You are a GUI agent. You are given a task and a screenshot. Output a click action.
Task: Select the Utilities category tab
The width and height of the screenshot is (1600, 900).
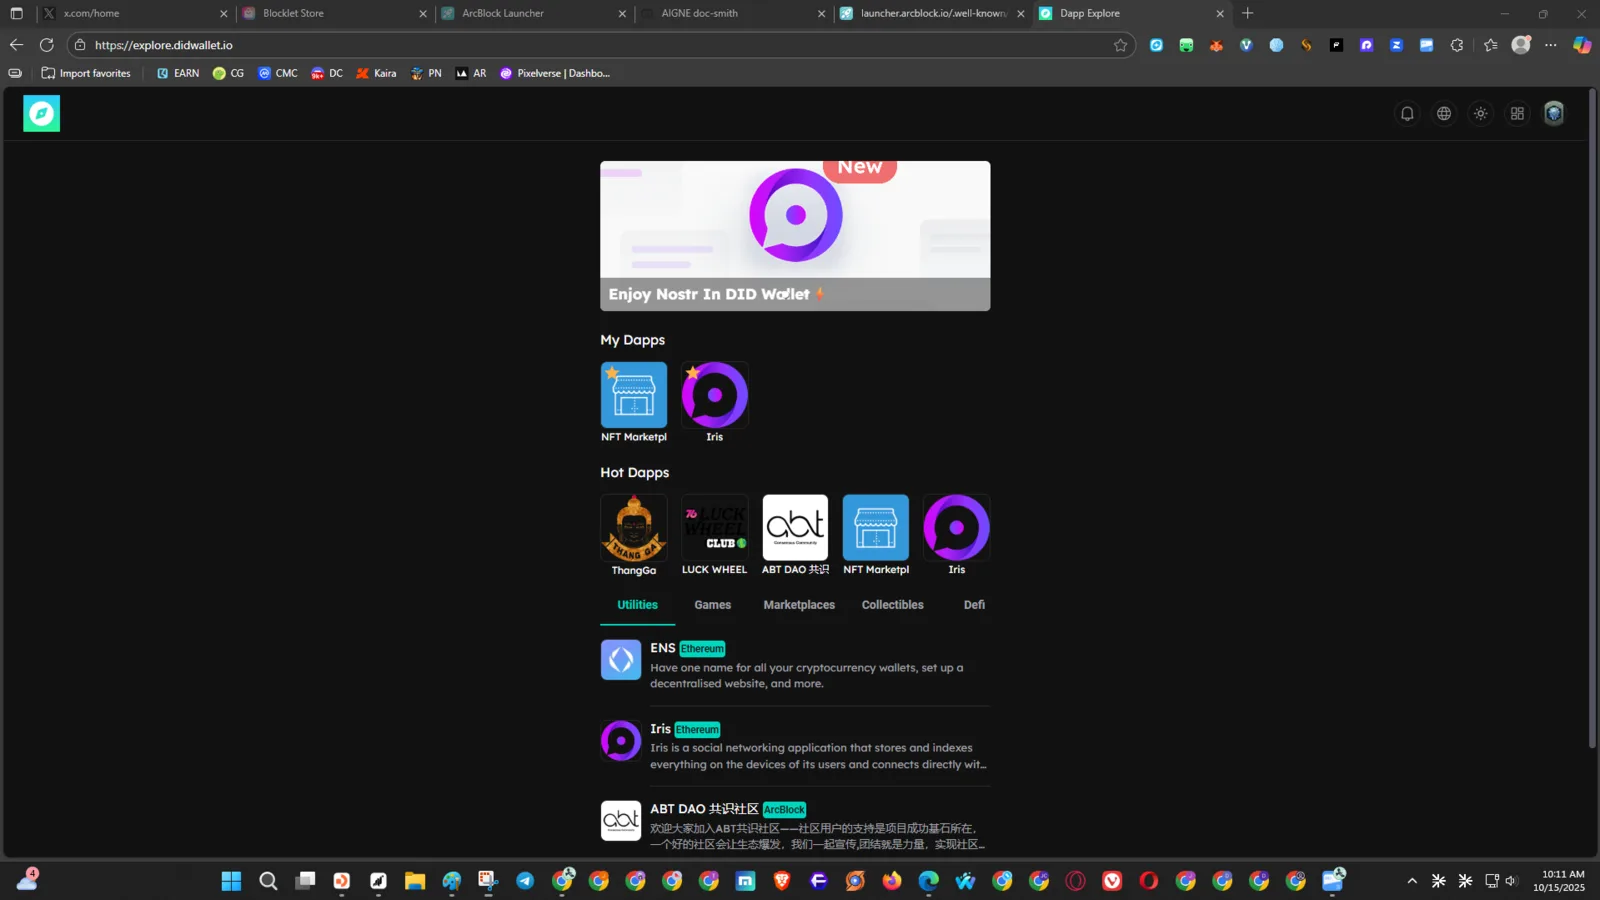point(638,605)
